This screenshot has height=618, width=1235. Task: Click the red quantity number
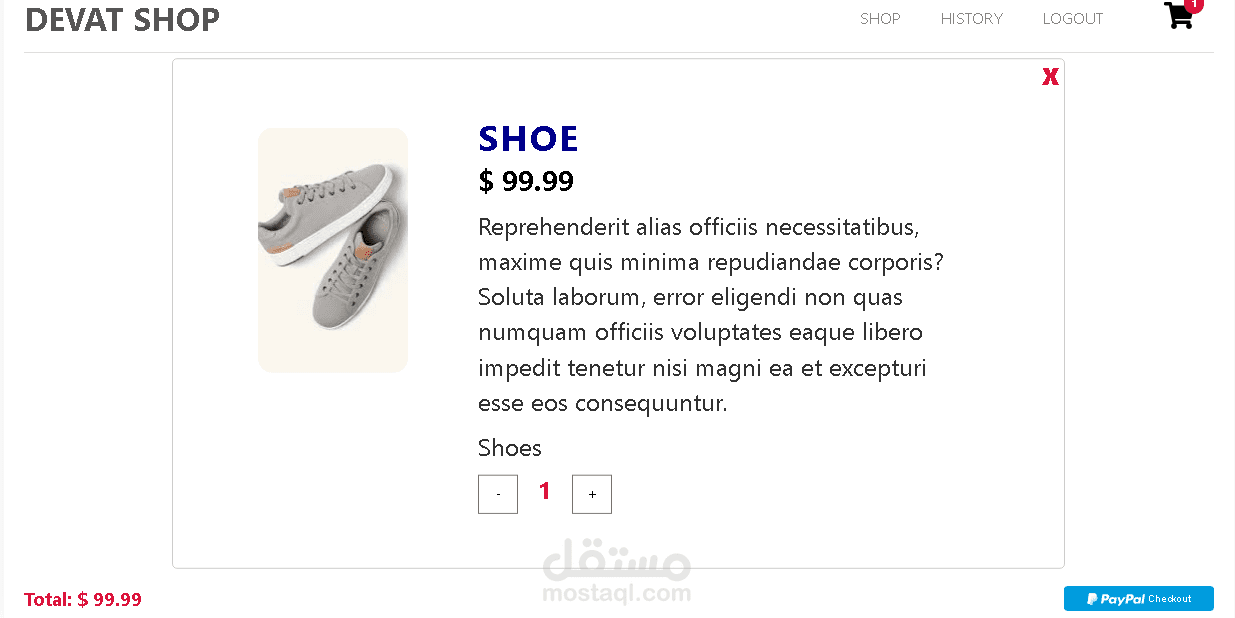(545, 491)
